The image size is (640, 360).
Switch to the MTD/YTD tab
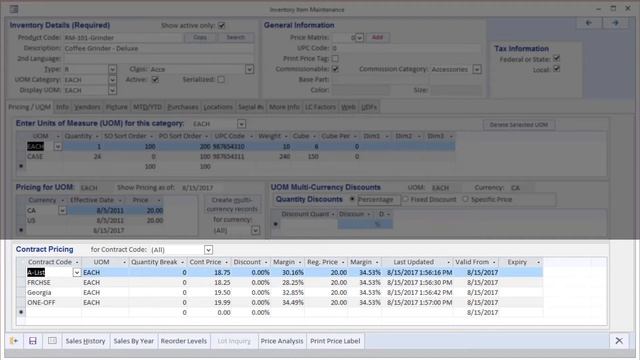click(147, 107)
